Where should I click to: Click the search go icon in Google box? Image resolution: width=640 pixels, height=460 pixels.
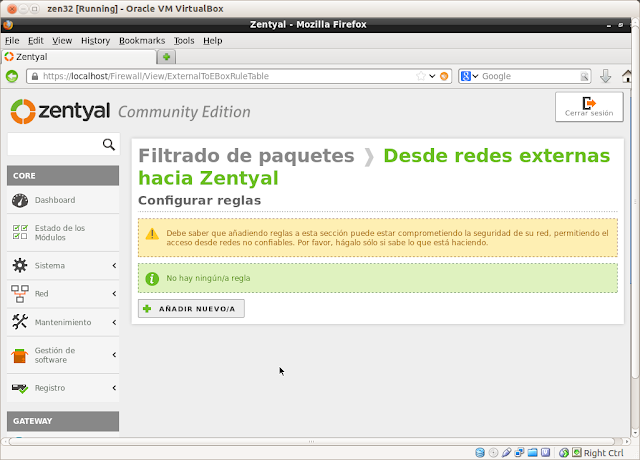(584, 76)
